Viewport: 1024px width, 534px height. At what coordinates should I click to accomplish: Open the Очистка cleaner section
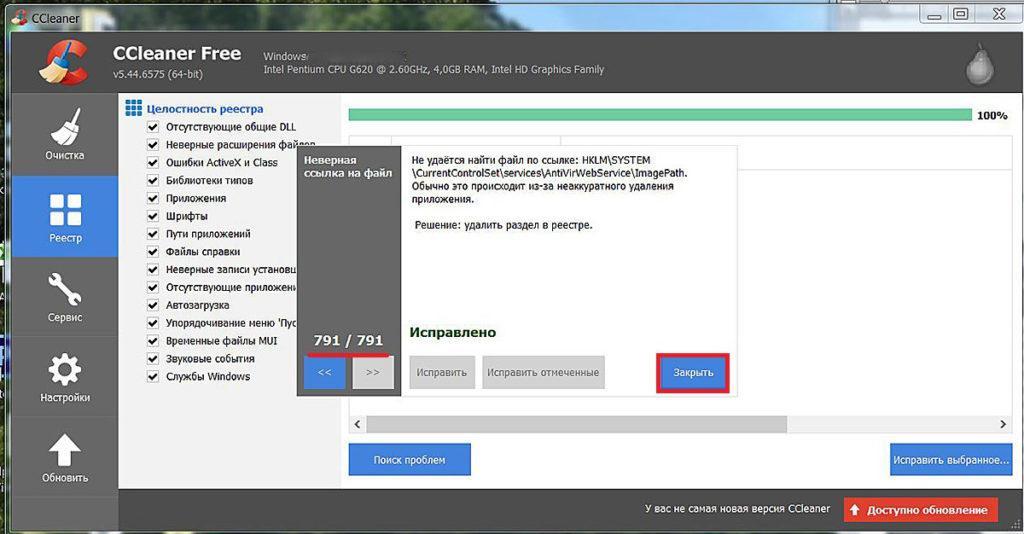click(65, 134)
